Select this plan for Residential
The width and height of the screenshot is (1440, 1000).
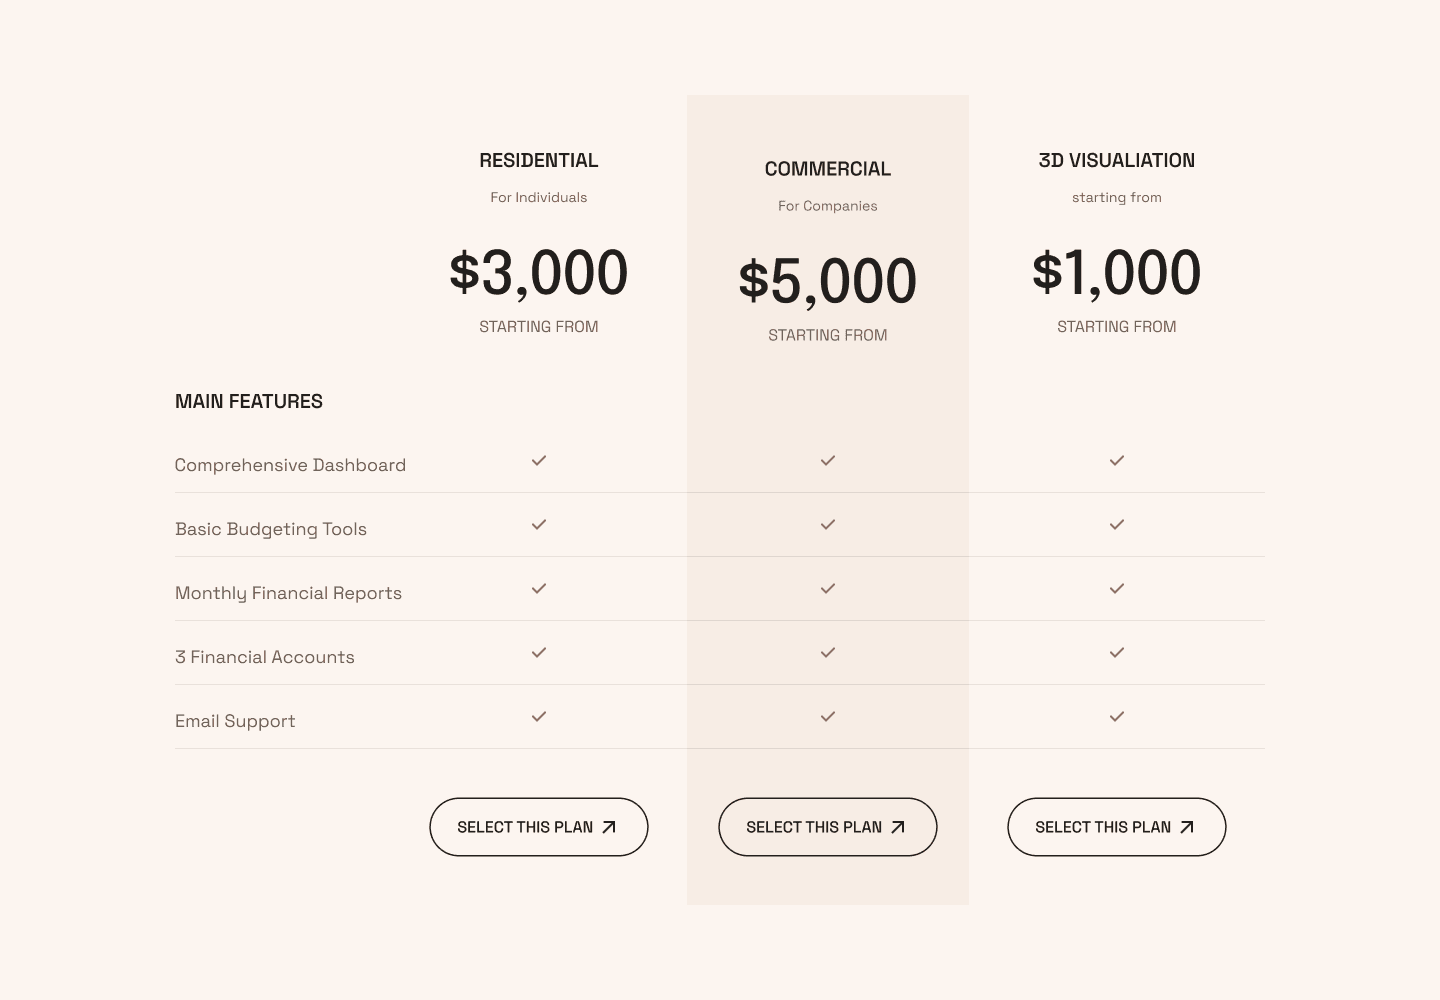(538, 827)
